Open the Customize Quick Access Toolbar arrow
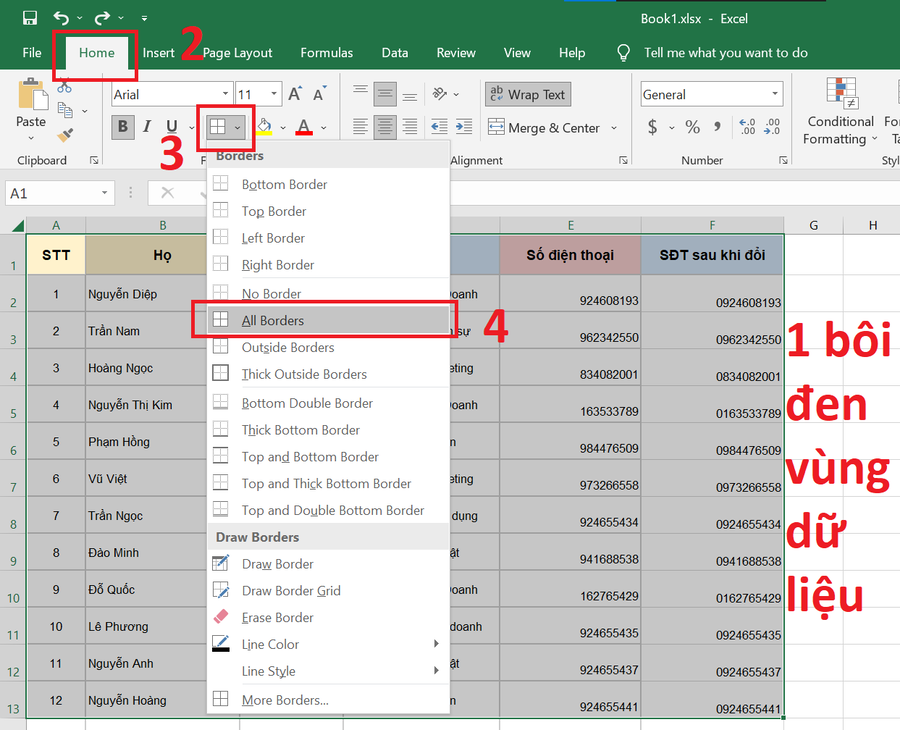 [144, 18]
